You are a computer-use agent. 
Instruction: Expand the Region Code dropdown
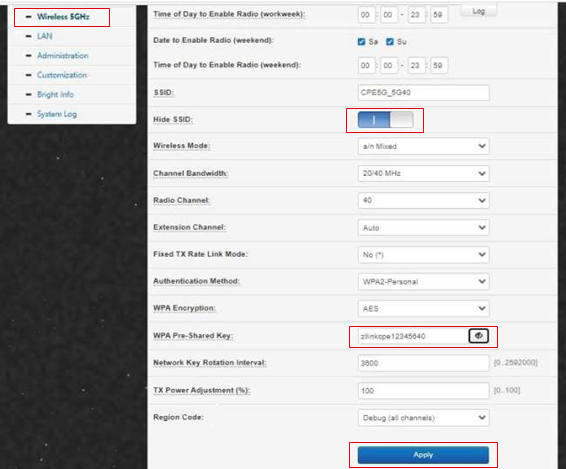[423, 418]
